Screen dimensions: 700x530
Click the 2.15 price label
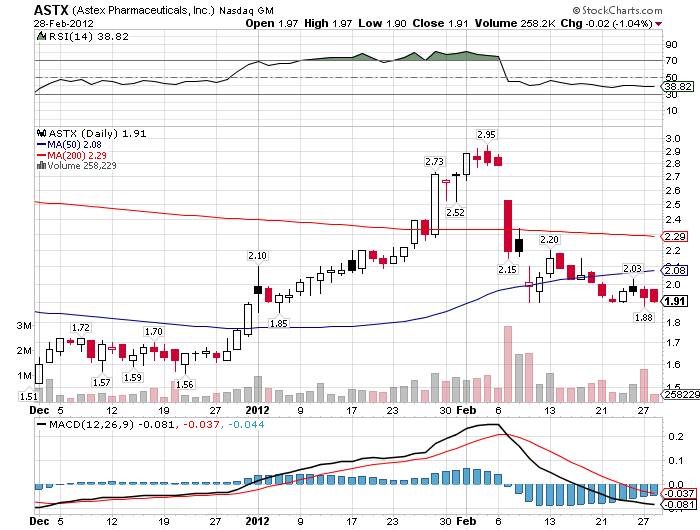(x=508, y=269)
